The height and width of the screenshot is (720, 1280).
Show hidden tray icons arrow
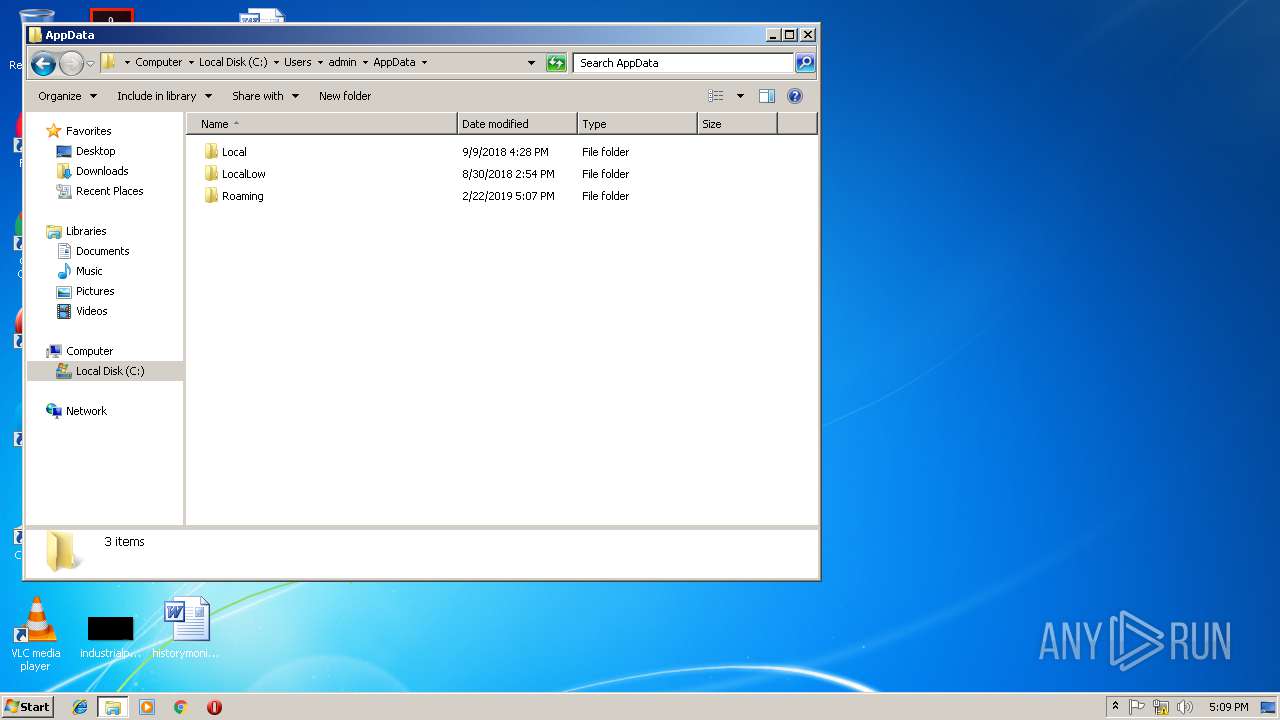[x=1115, y=706]
